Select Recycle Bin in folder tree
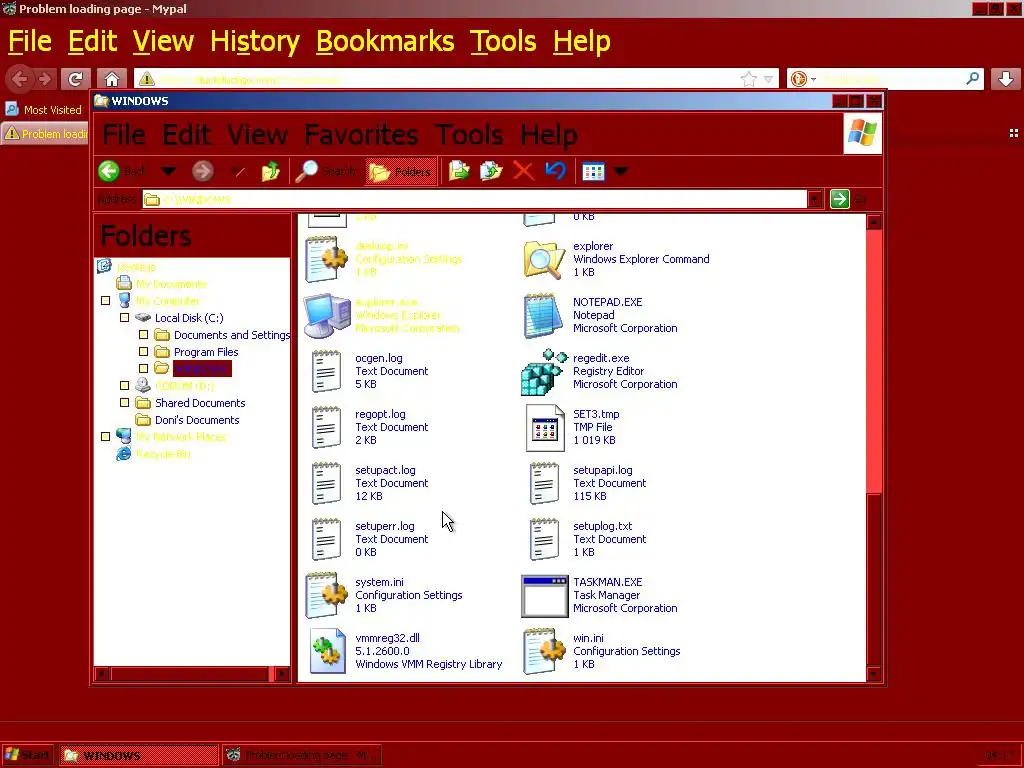 (x=163, y=454)
